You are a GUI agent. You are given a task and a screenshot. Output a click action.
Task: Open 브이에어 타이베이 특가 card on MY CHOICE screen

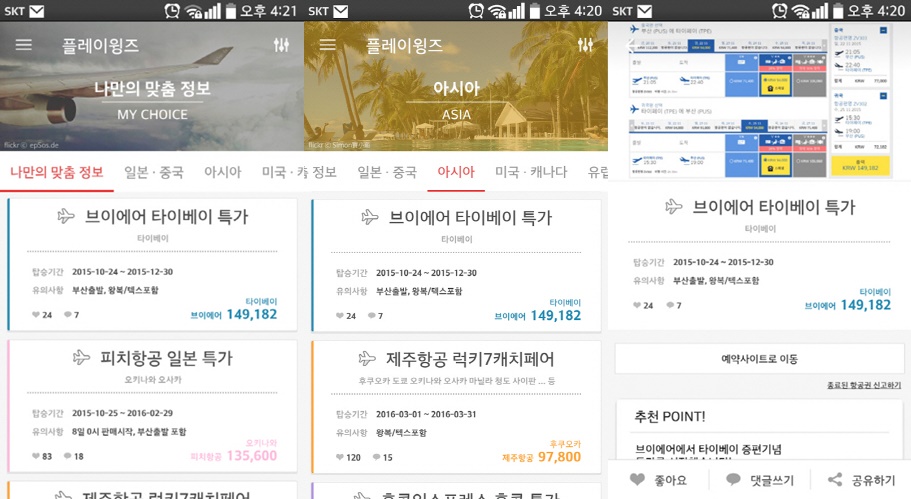(x=153, y=265)
